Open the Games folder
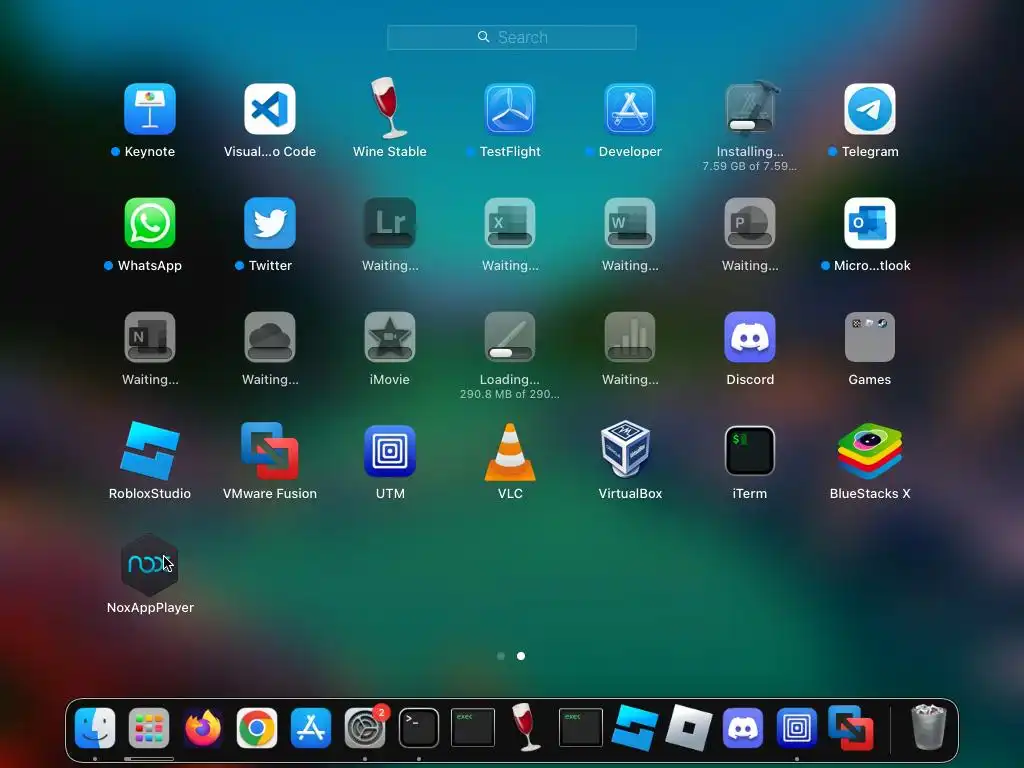 click(x=870, y=337)
